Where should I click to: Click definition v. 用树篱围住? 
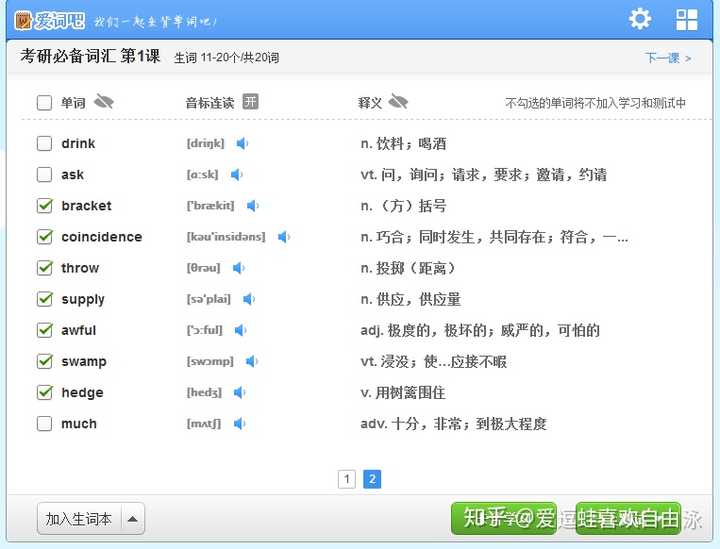point(403,393)
